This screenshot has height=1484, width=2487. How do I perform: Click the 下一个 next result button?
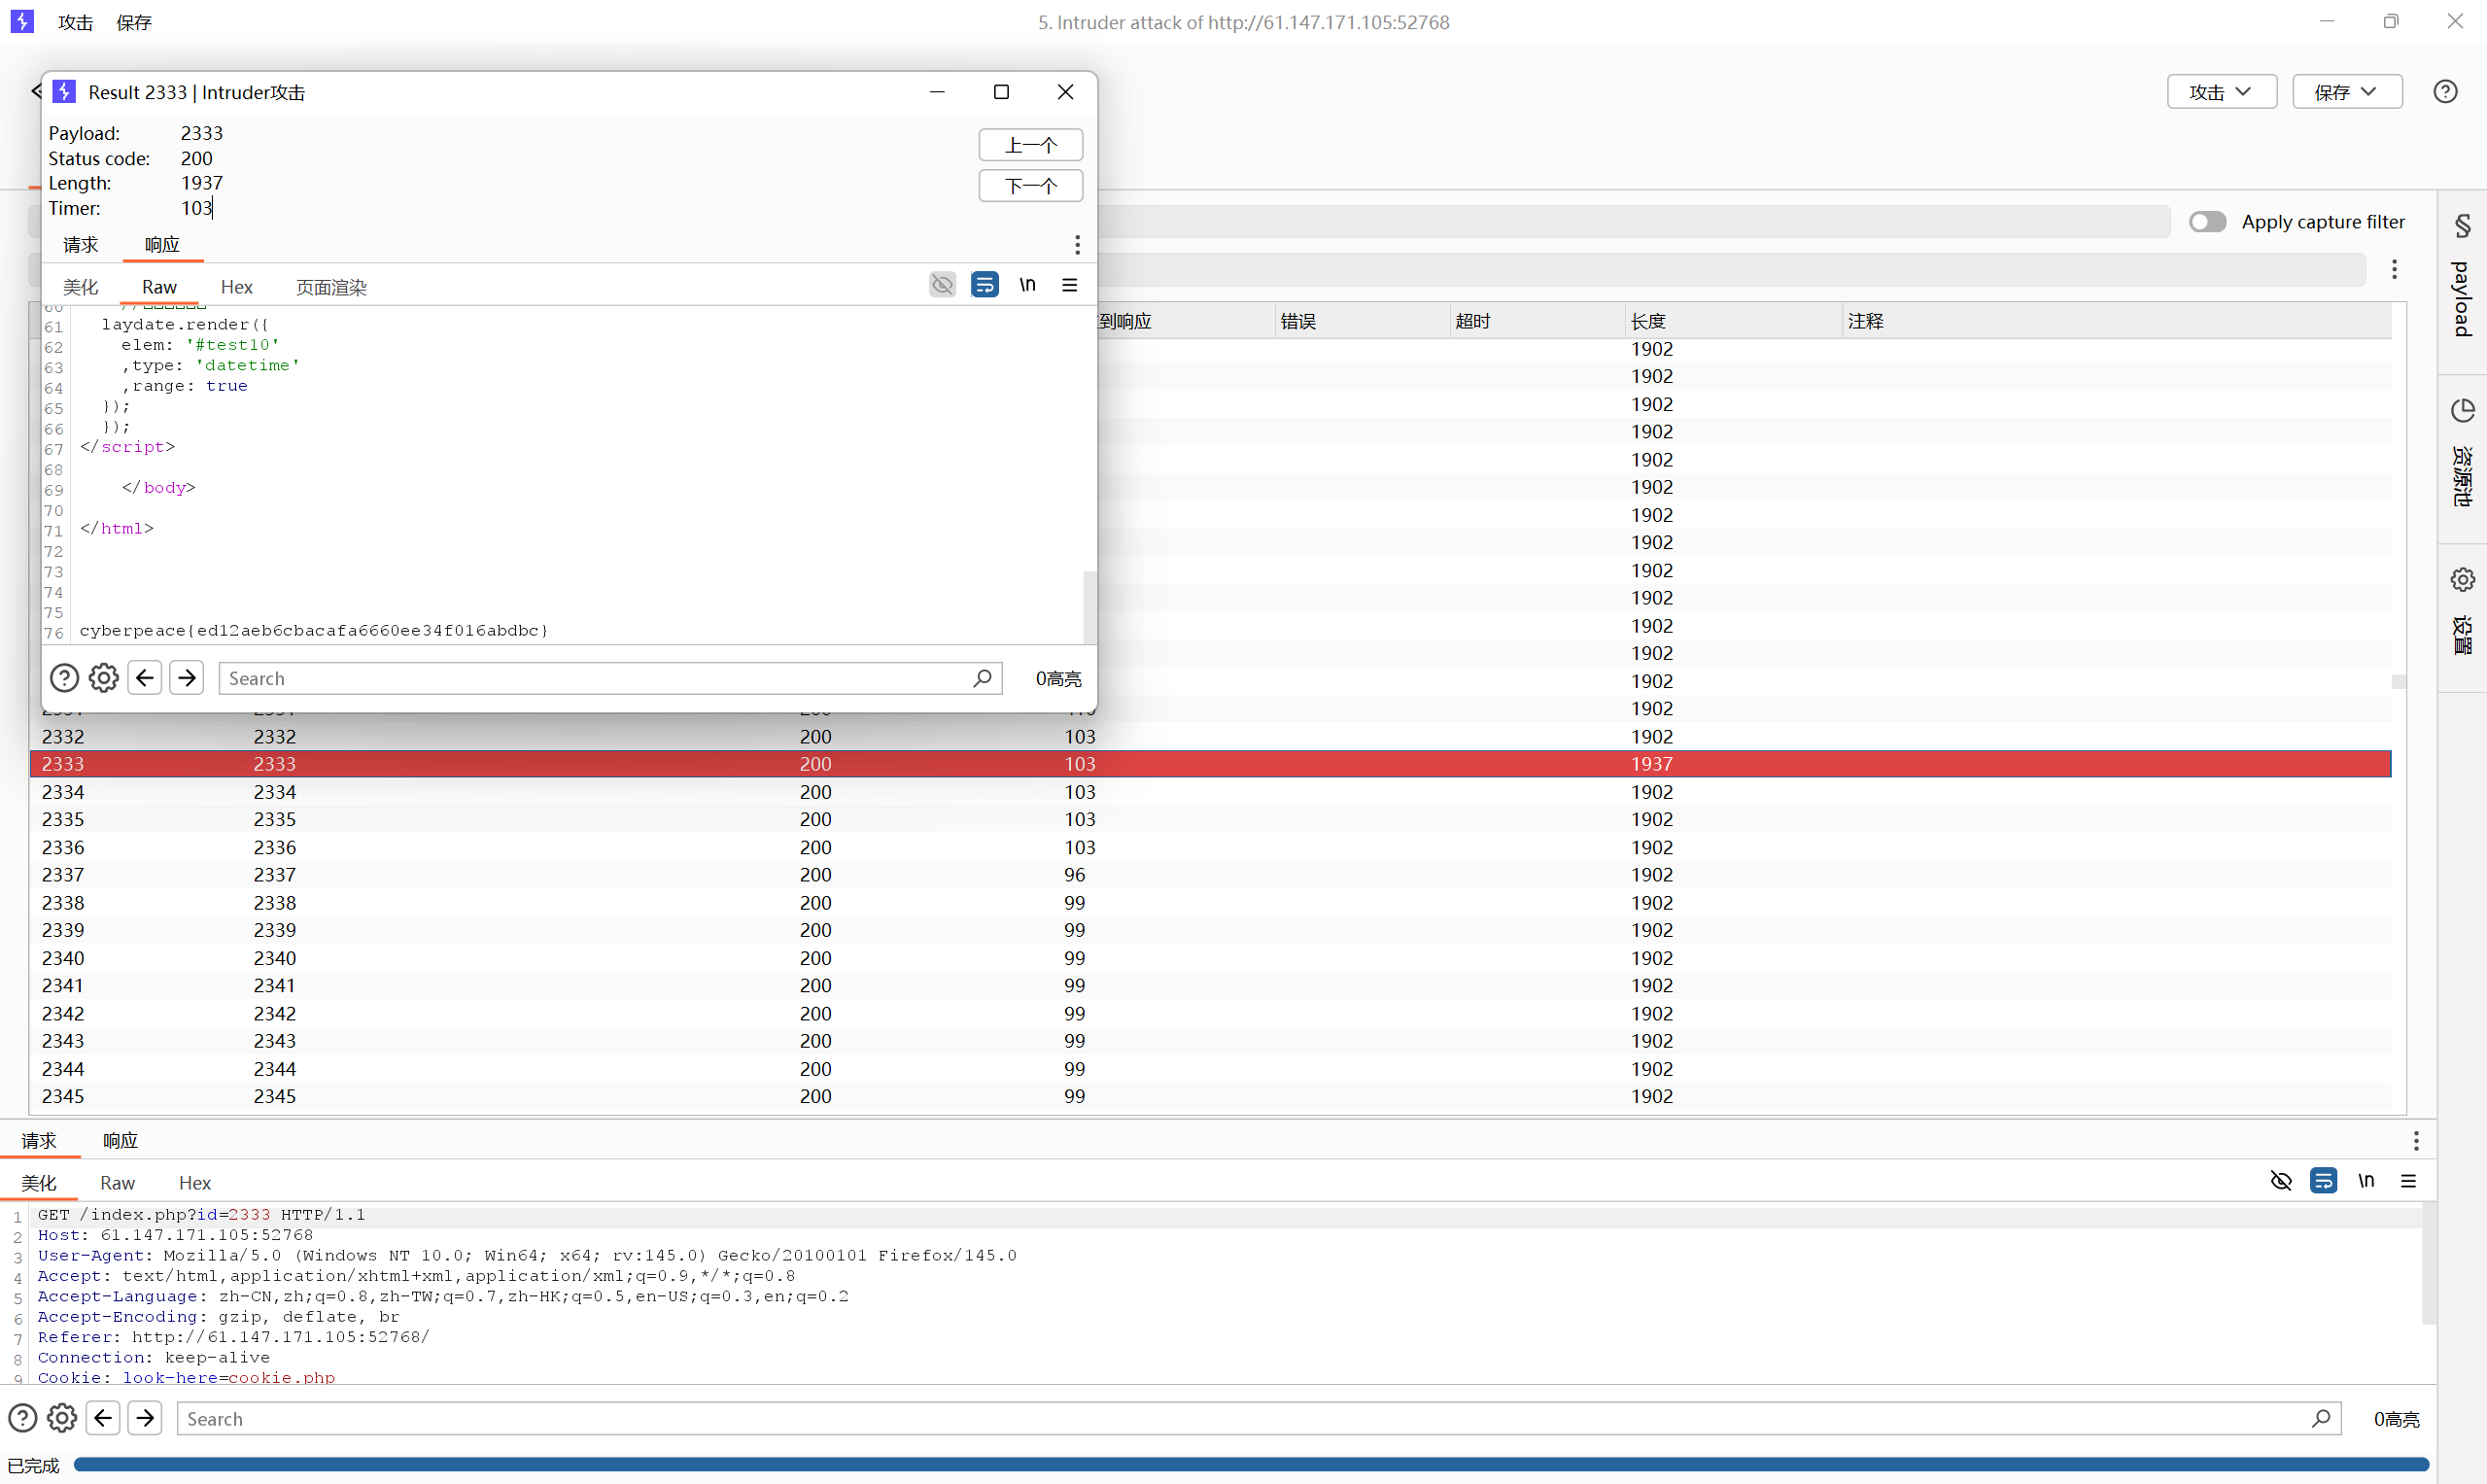point(1030,186)
